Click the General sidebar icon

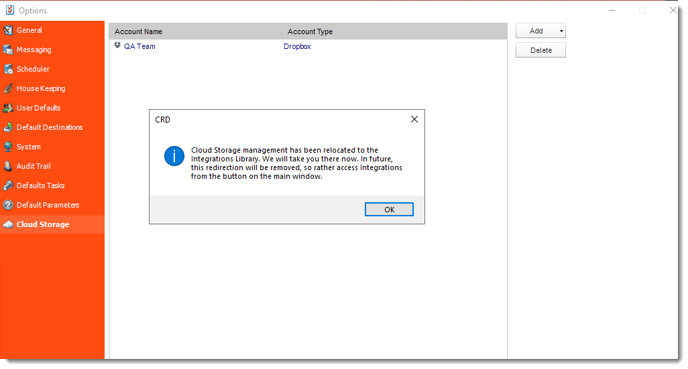pyautogui.click(x=8, y=30)
